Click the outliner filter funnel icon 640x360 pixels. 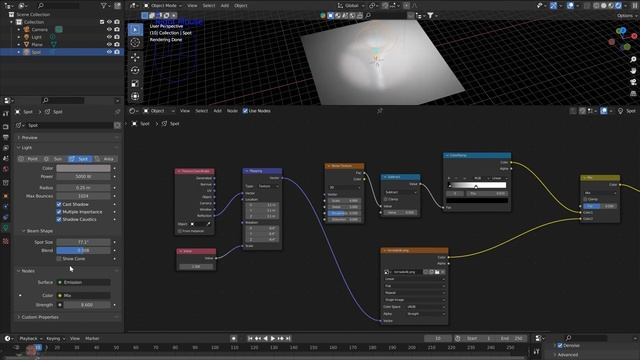click(103, 6)
